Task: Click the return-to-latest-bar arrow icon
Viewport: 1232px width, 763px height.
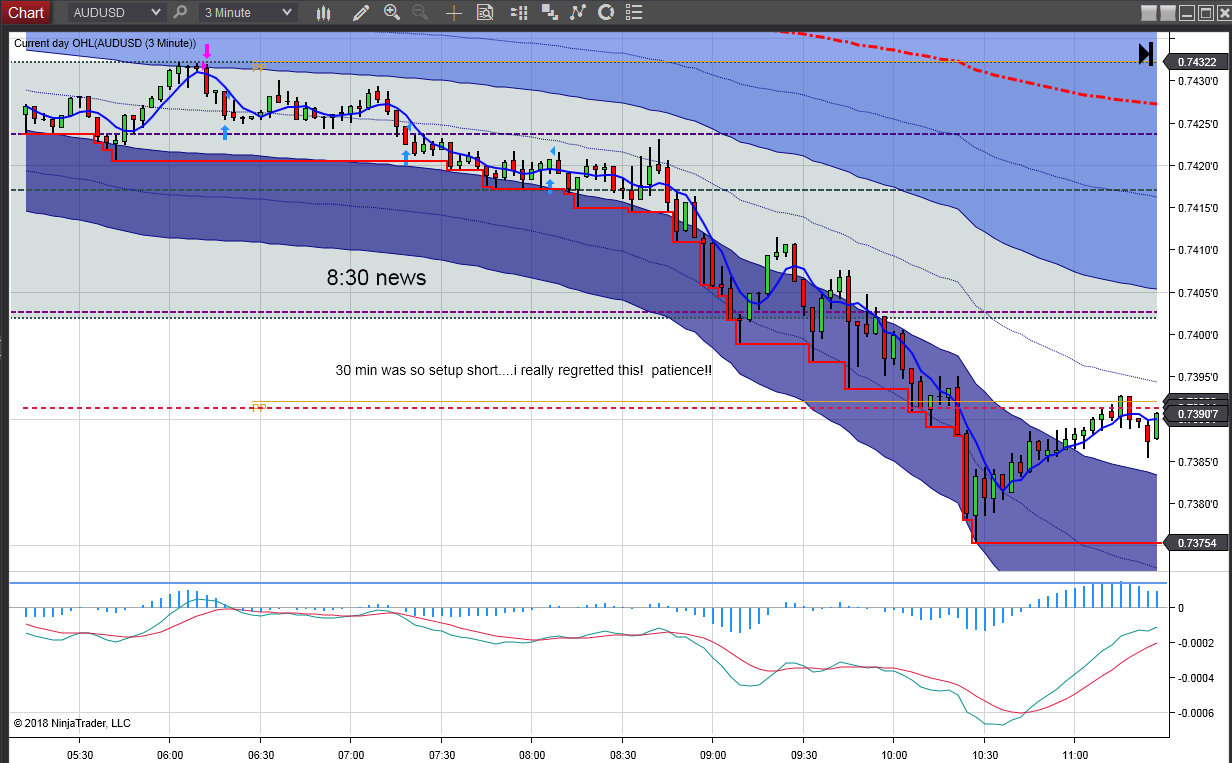Action: coord(1146,54)
